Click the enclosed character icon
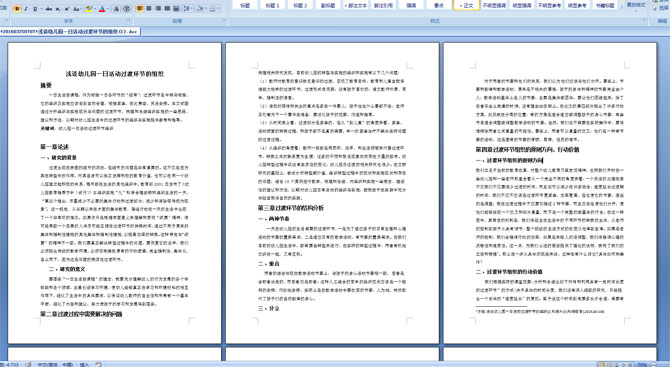This screenshot has width=670, height=367. 126,9
